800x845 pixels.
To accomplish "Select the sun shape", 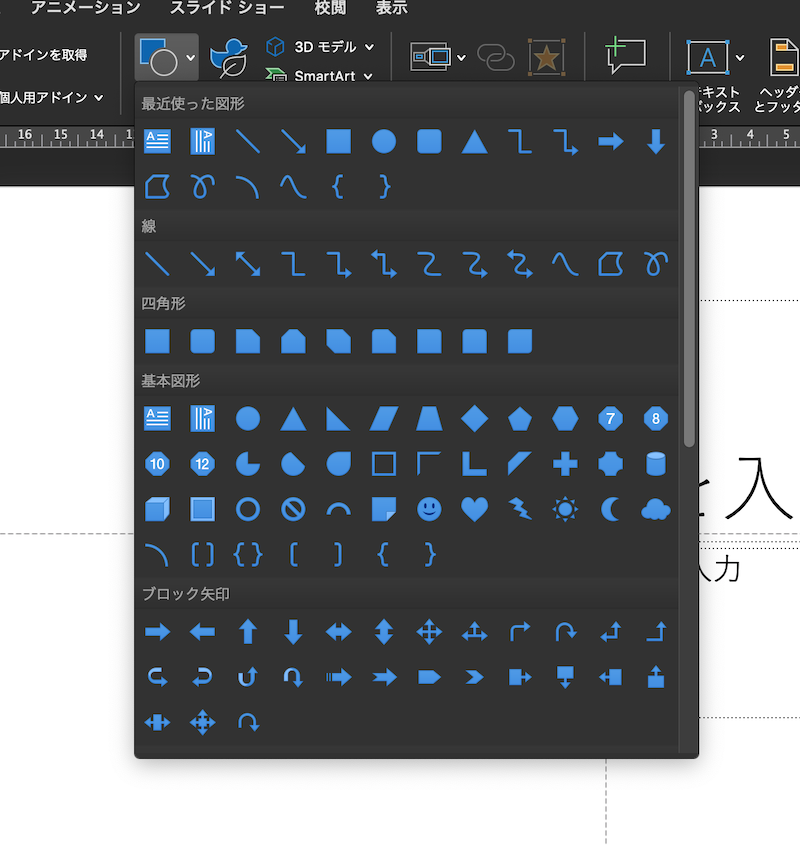I will tap(565, 510).
